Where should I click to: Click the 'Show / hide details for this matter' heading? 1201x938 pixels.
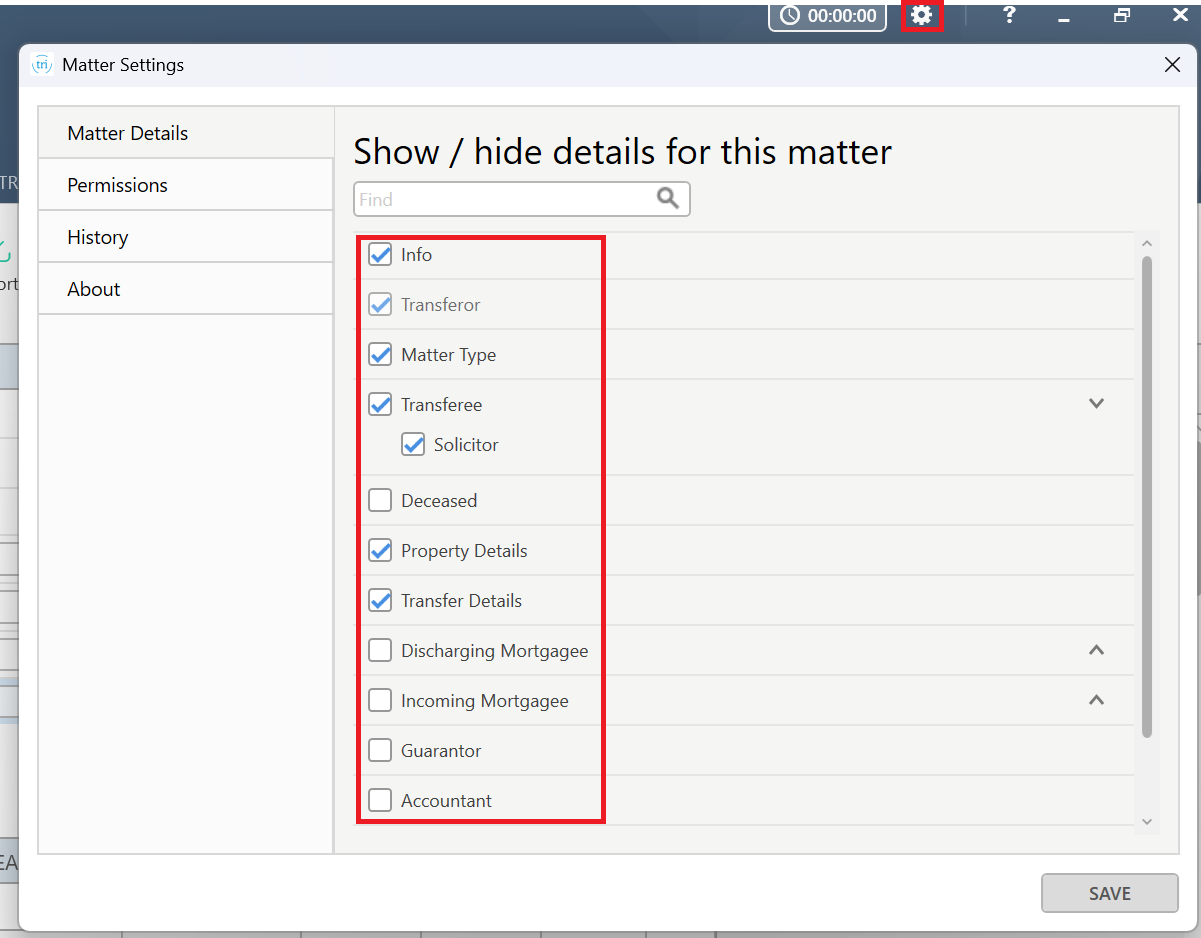click(x=622, y=152)
